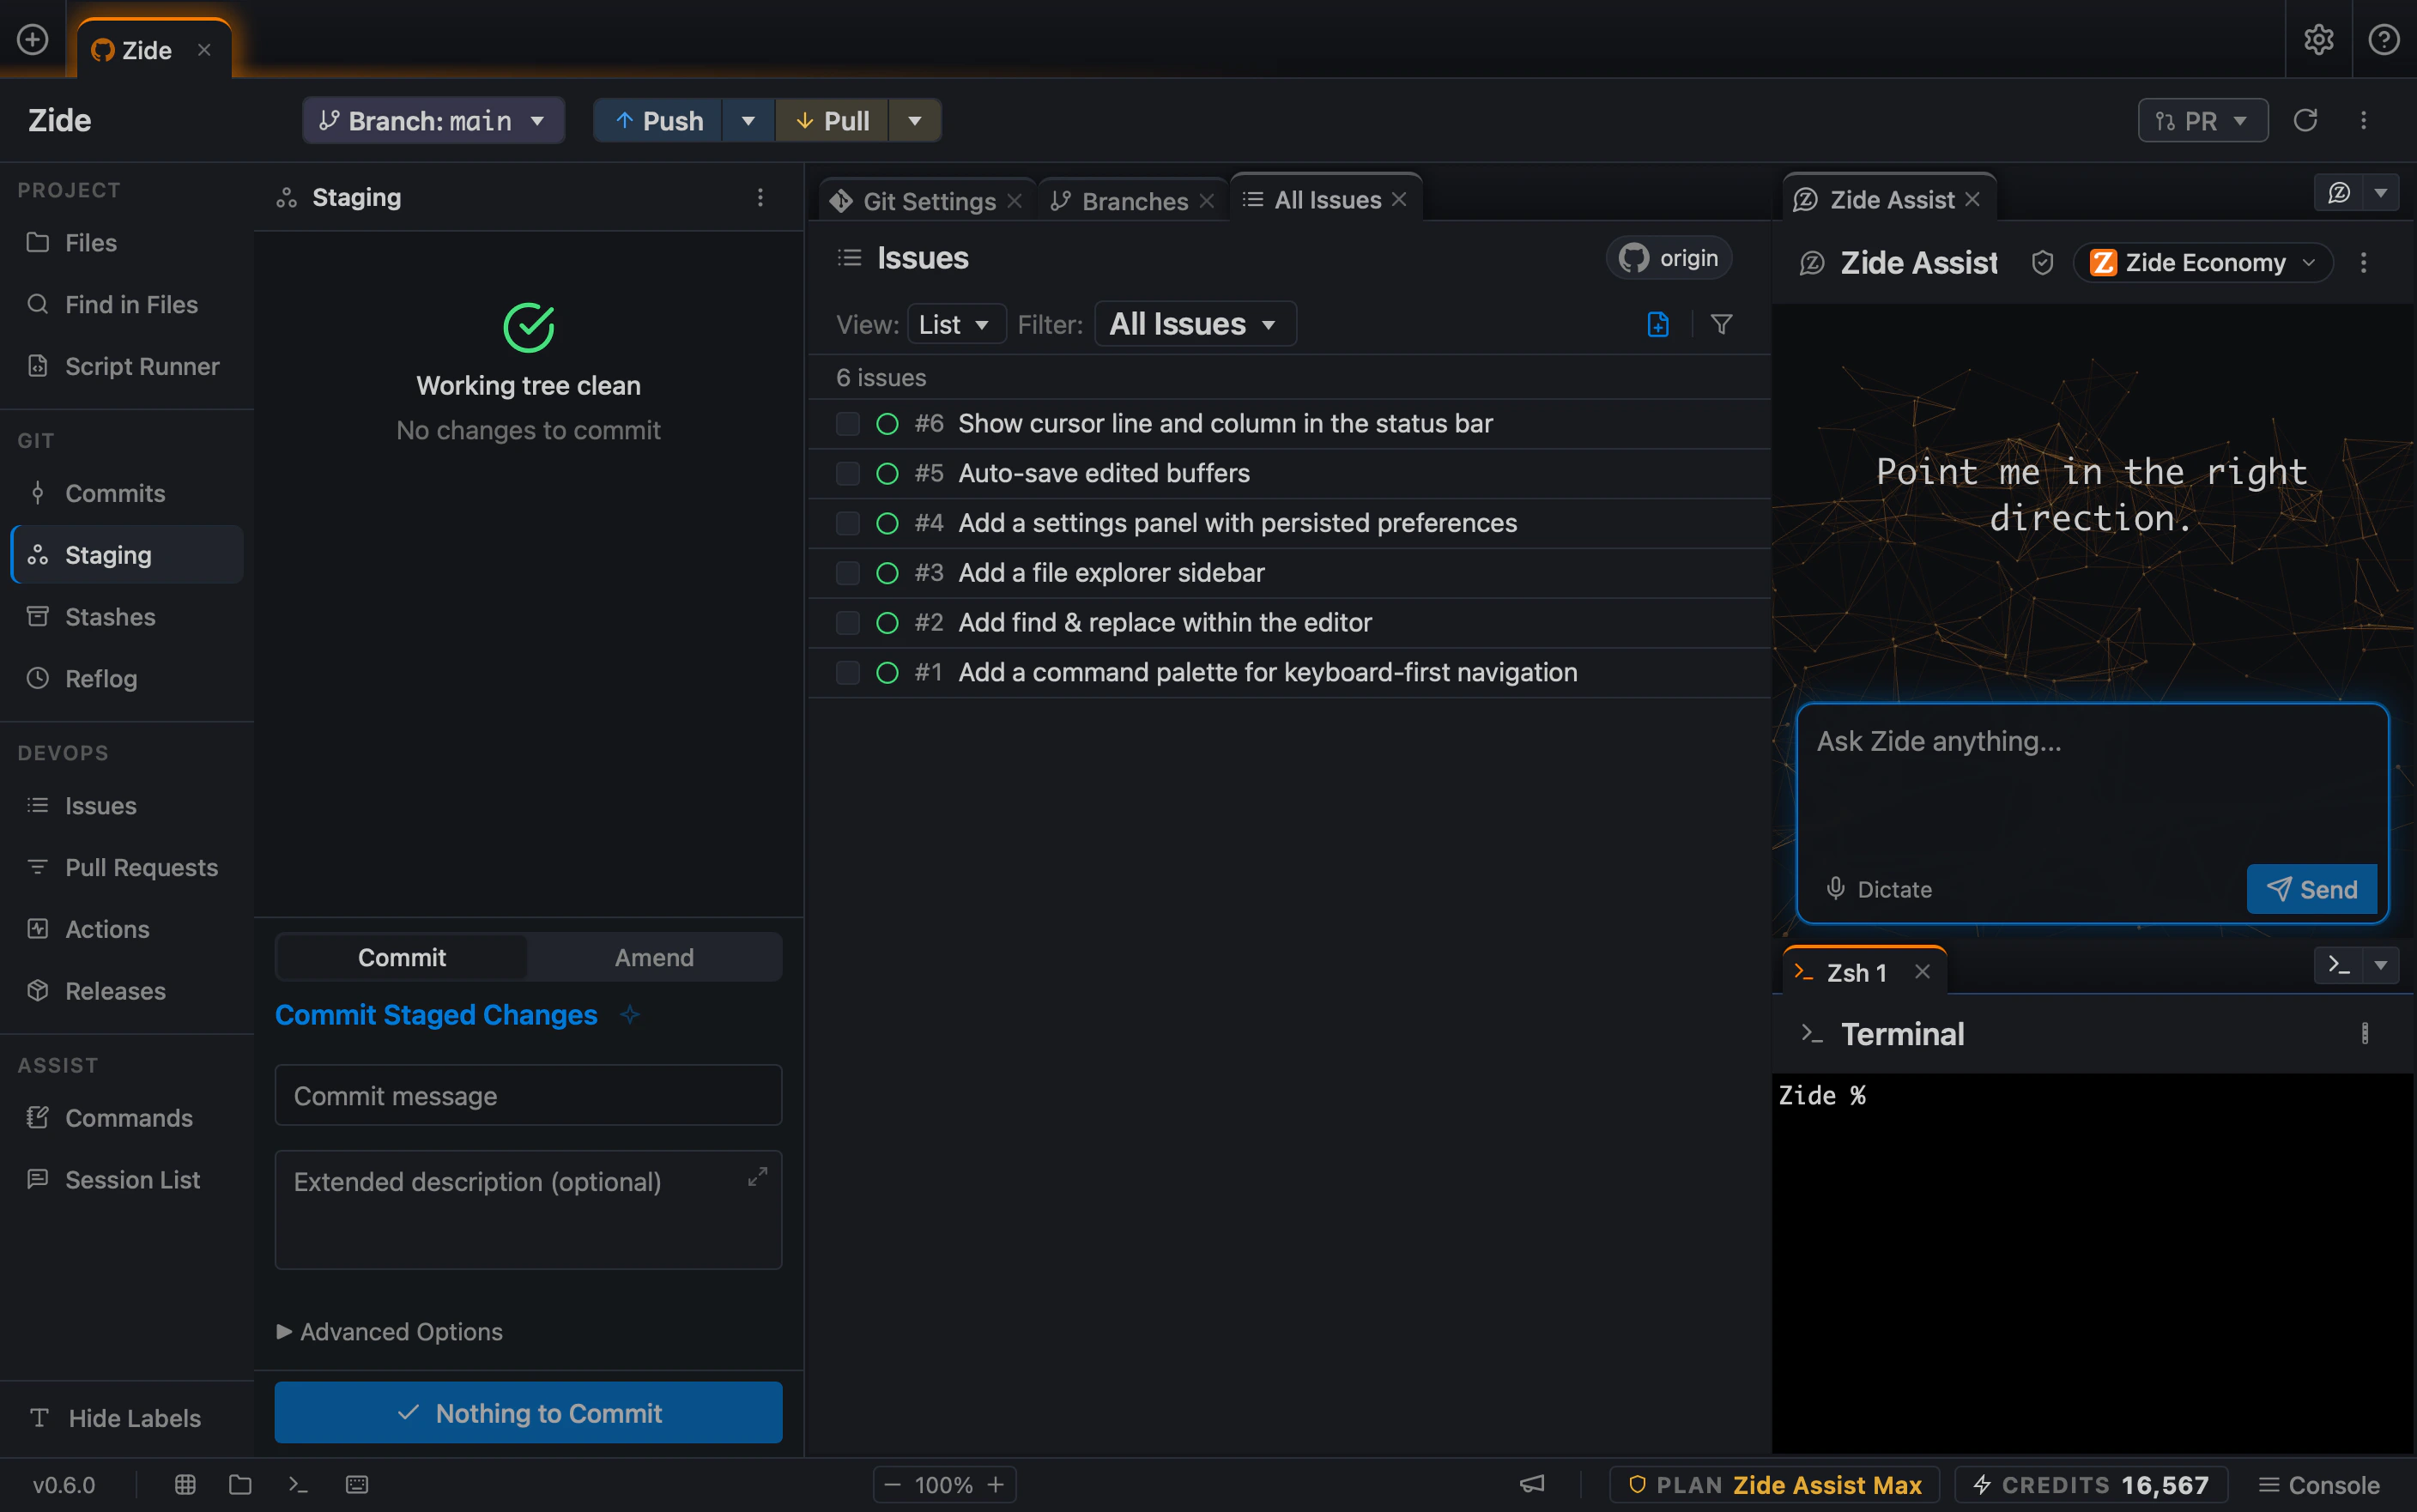Viewport: 2417px width, 1512px height.
Task: Click the Push button
Action: click(658, 120)
